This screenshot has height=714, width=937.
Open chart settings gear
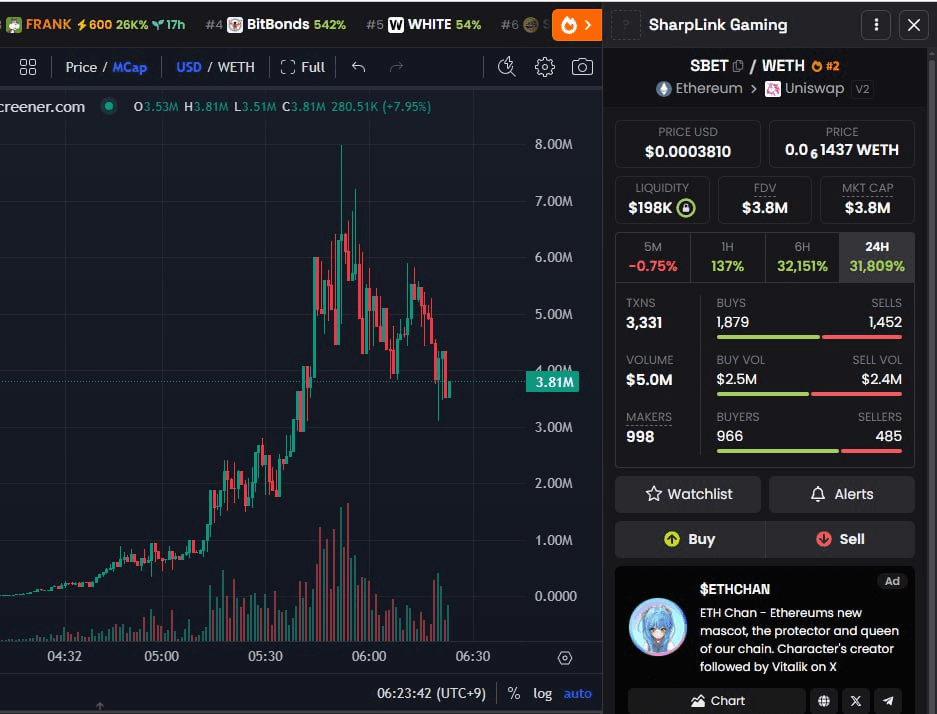(x=544, y=67)
